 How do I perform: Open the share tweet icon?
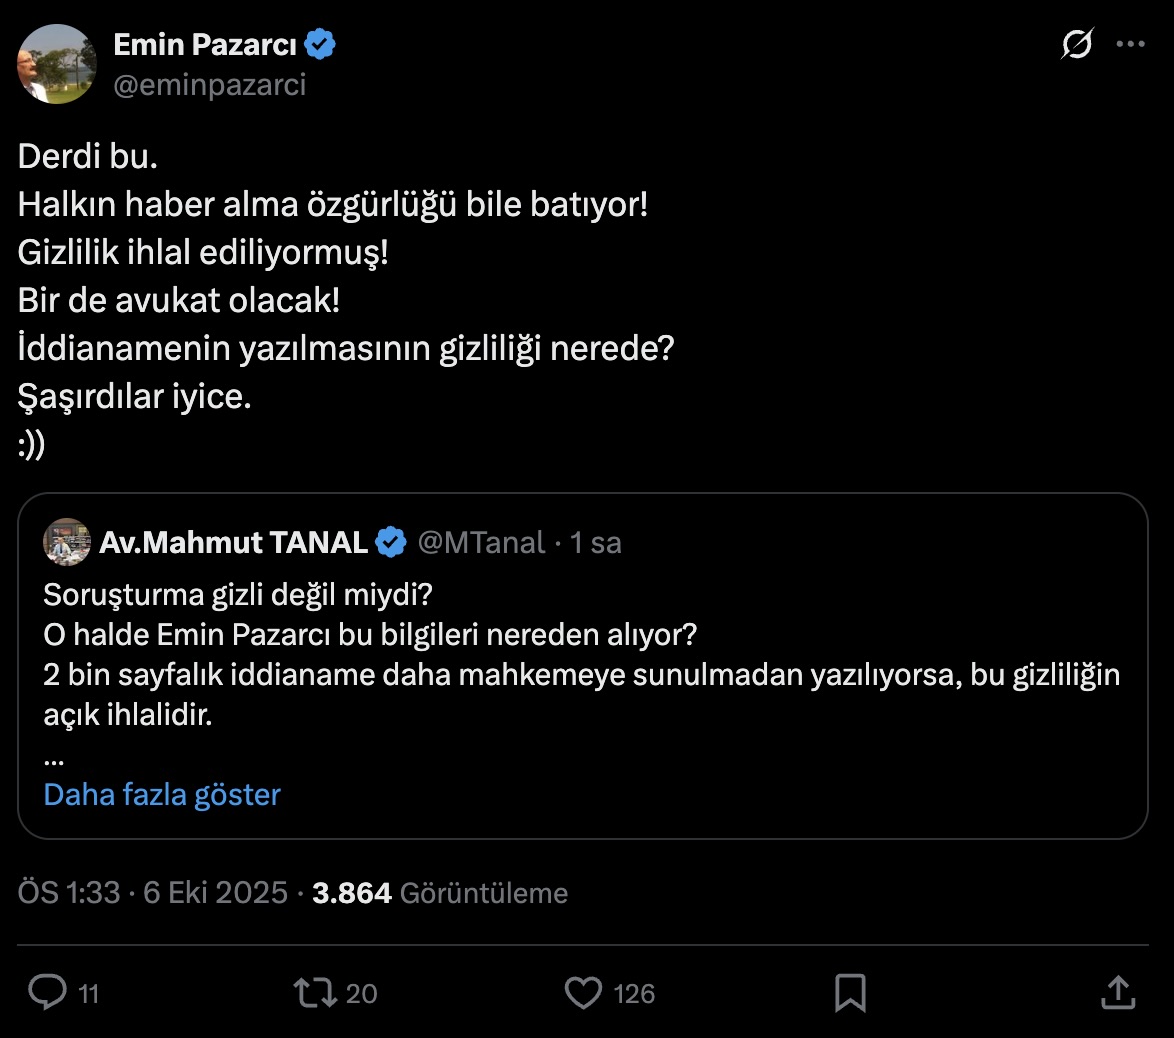(x=1117, y=992)
